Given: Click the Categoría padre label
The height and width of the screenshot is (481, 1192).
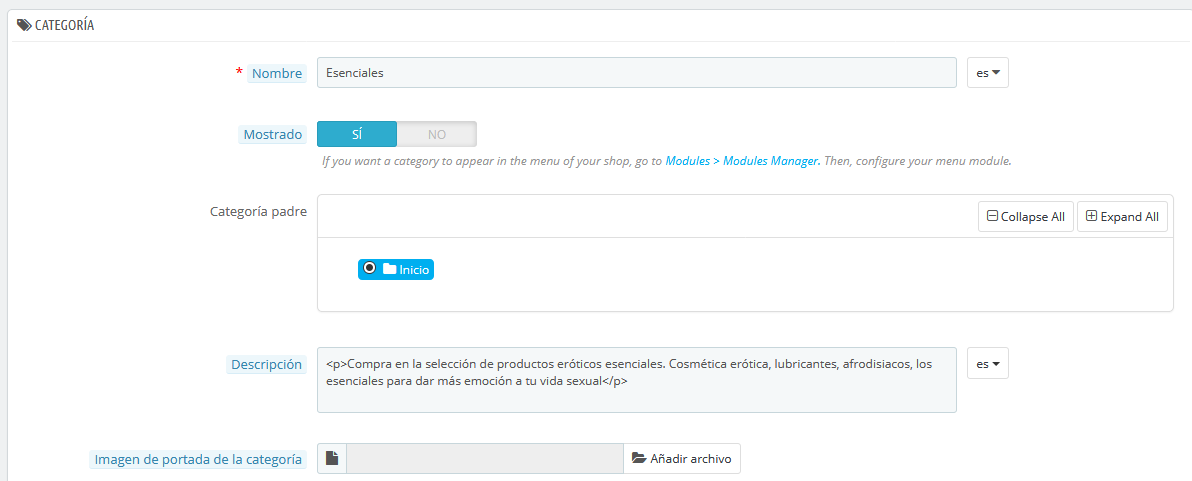Looking at the screenshot, I should pyautogui.click(x=258, y=212).
